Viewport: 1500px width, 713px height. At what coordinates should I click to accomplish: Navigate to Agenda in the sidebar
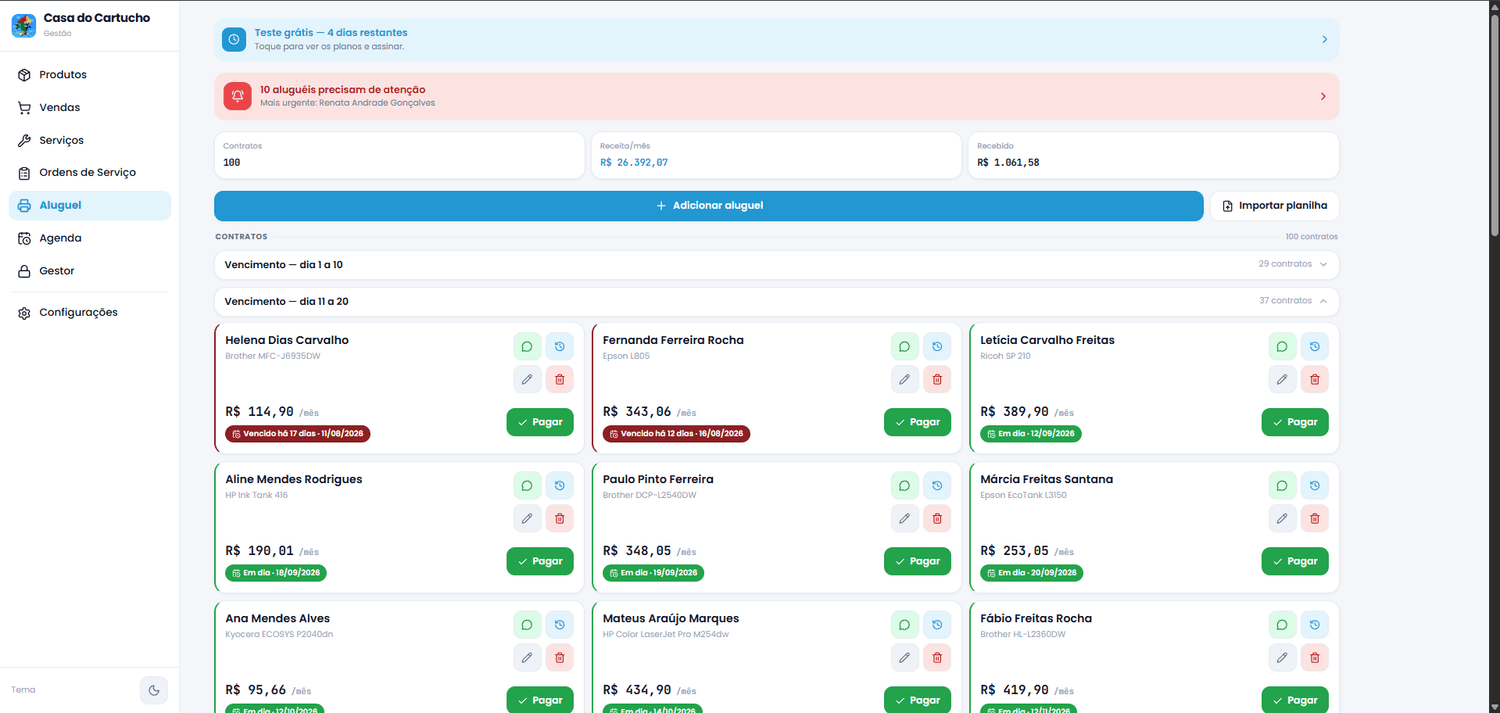click(x=90, y=238)
